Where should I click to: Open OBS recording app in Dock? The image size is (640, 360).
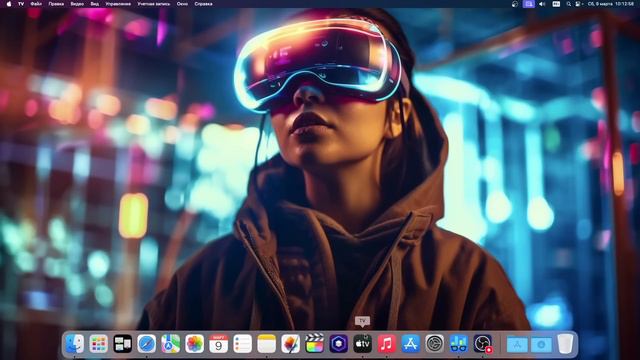(483, 344)
